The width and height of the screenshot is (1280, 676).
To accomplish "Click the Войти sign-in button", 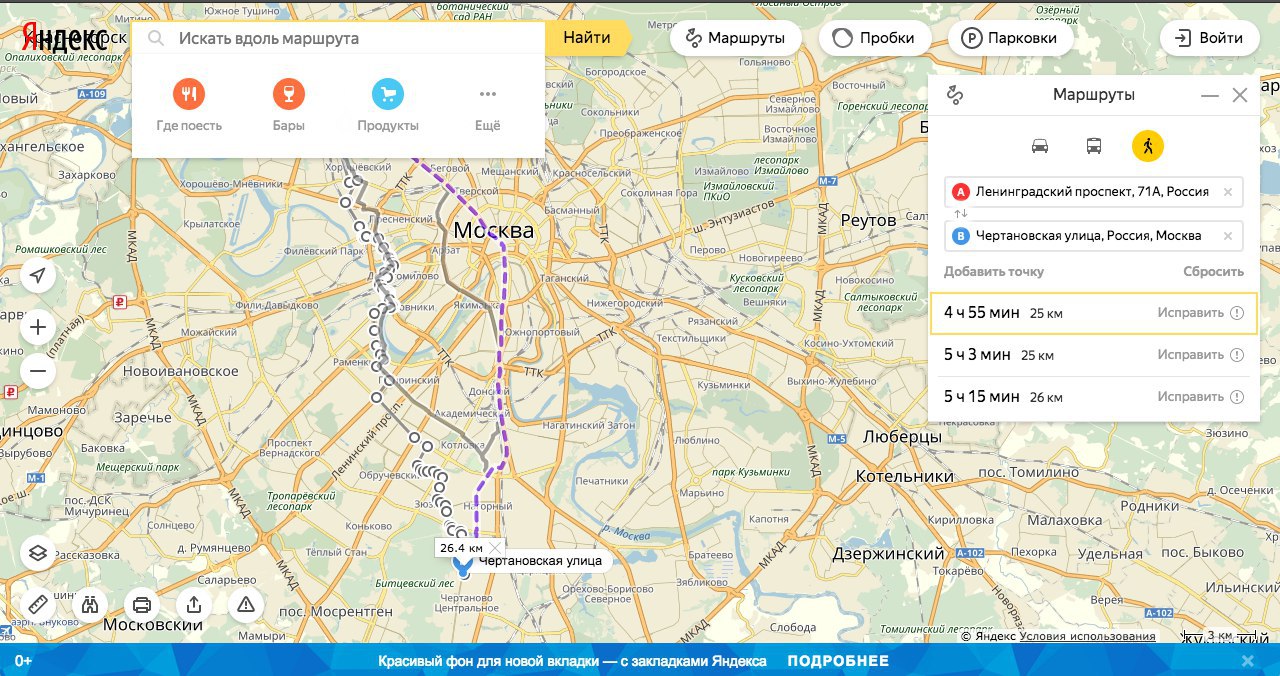I will pyautogui.click(x=1208, y=38).
